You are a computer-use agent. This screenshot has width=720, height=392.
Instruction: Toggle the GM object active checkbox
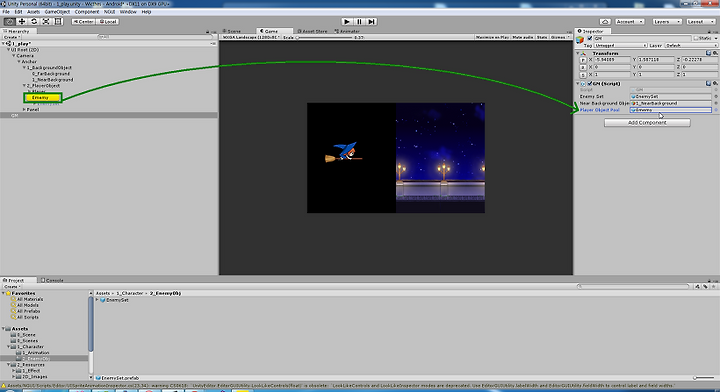click(x=590, y=38)
